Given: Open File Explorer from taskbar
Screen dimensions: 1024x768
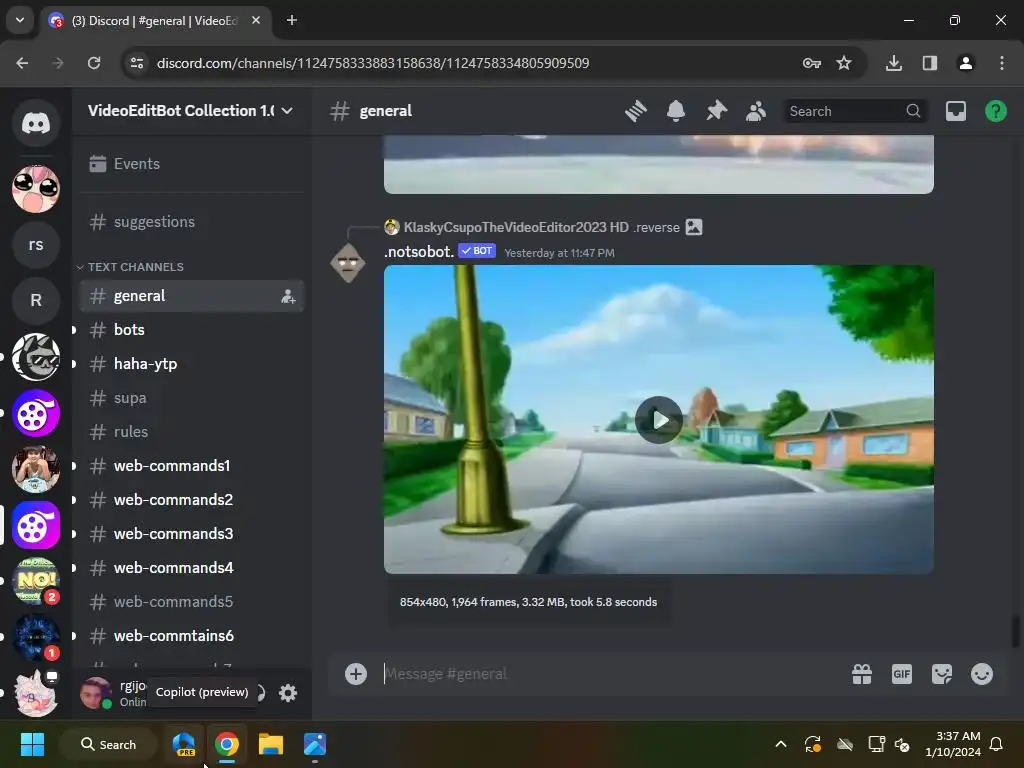Looking at the screenshot, I should [x=270, y=744].
